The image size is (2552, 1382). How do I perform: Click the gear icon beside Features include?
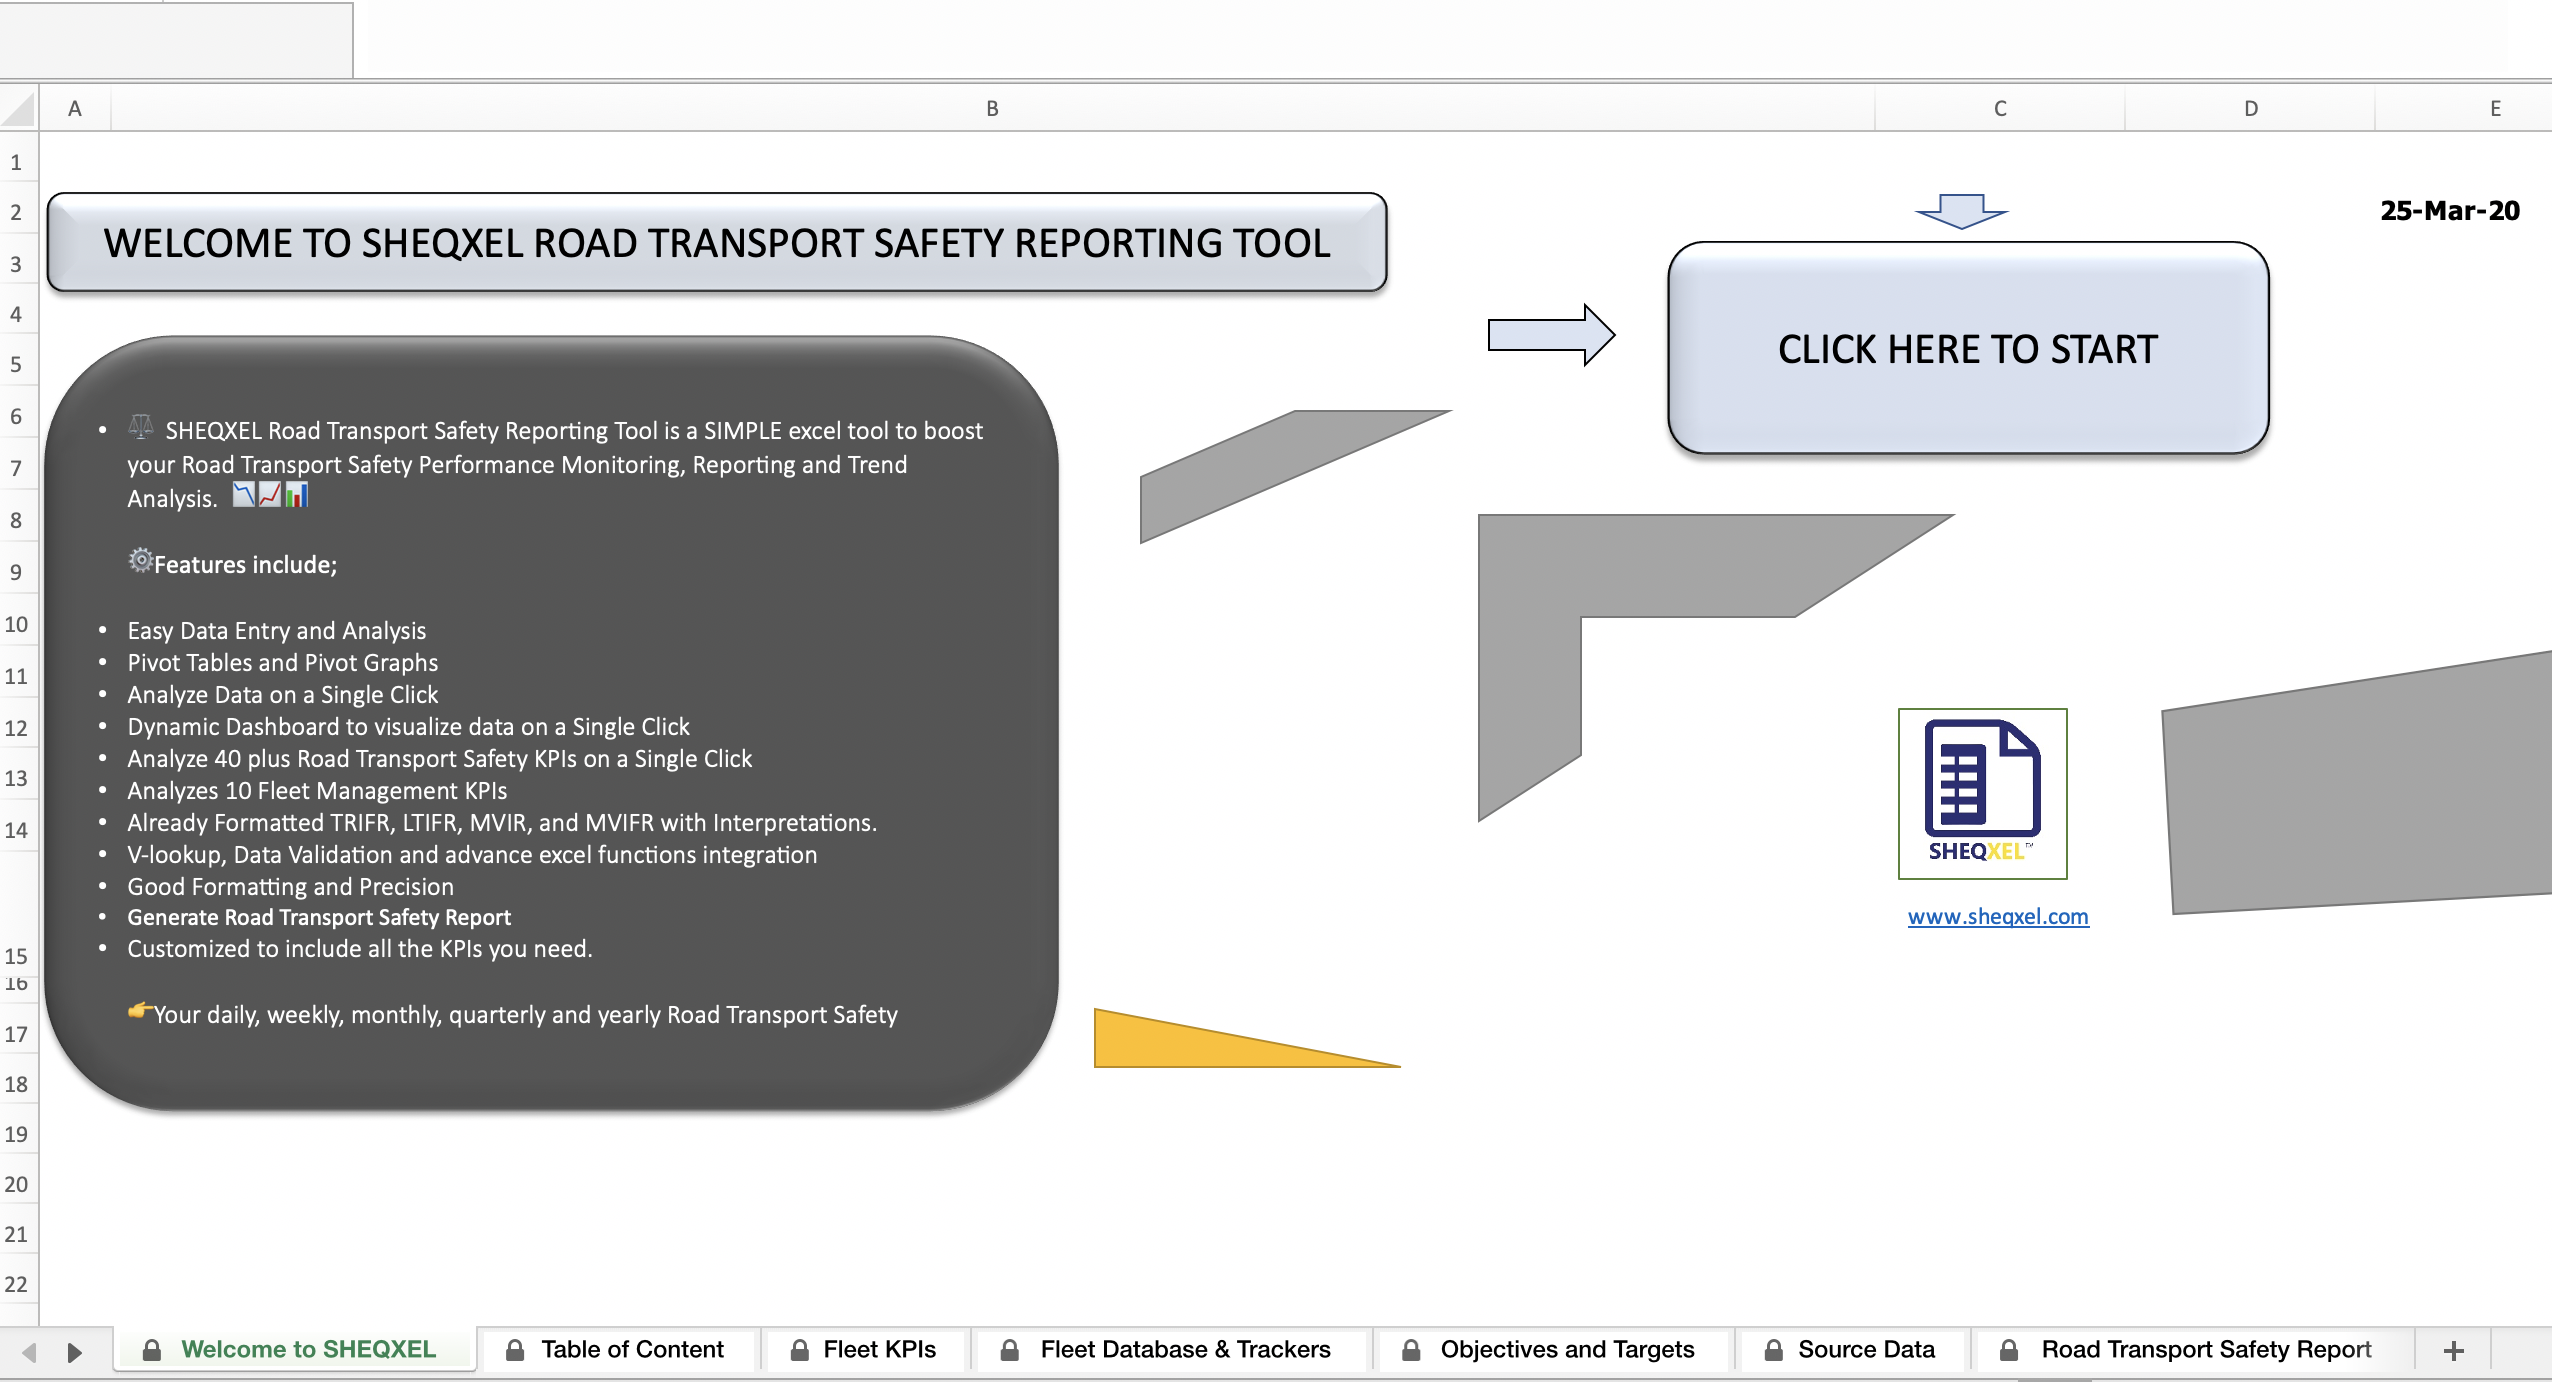pyautogui.click(x=141, y=560)
